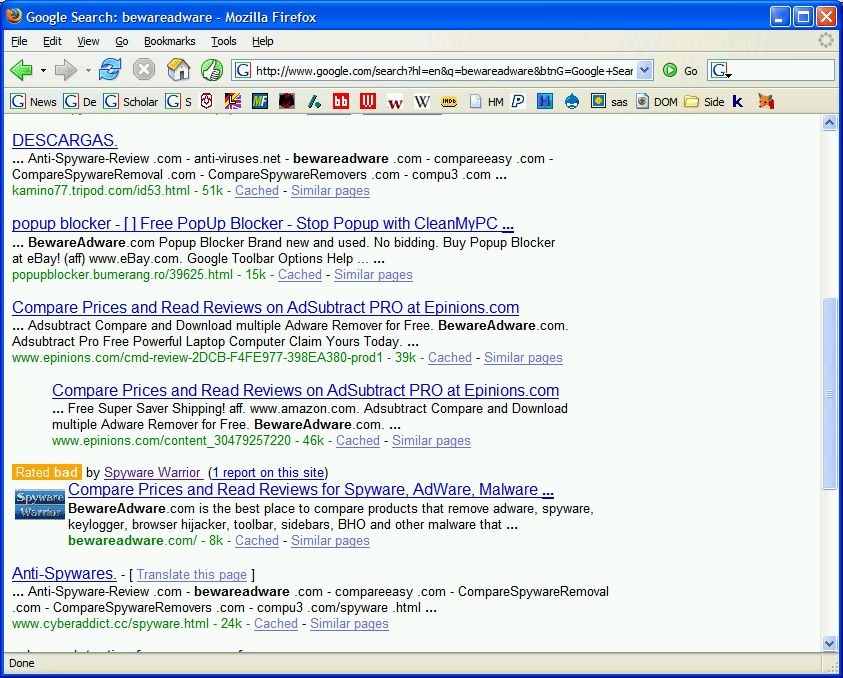Click the blue H square bookmark icon

tap(545, 101)
